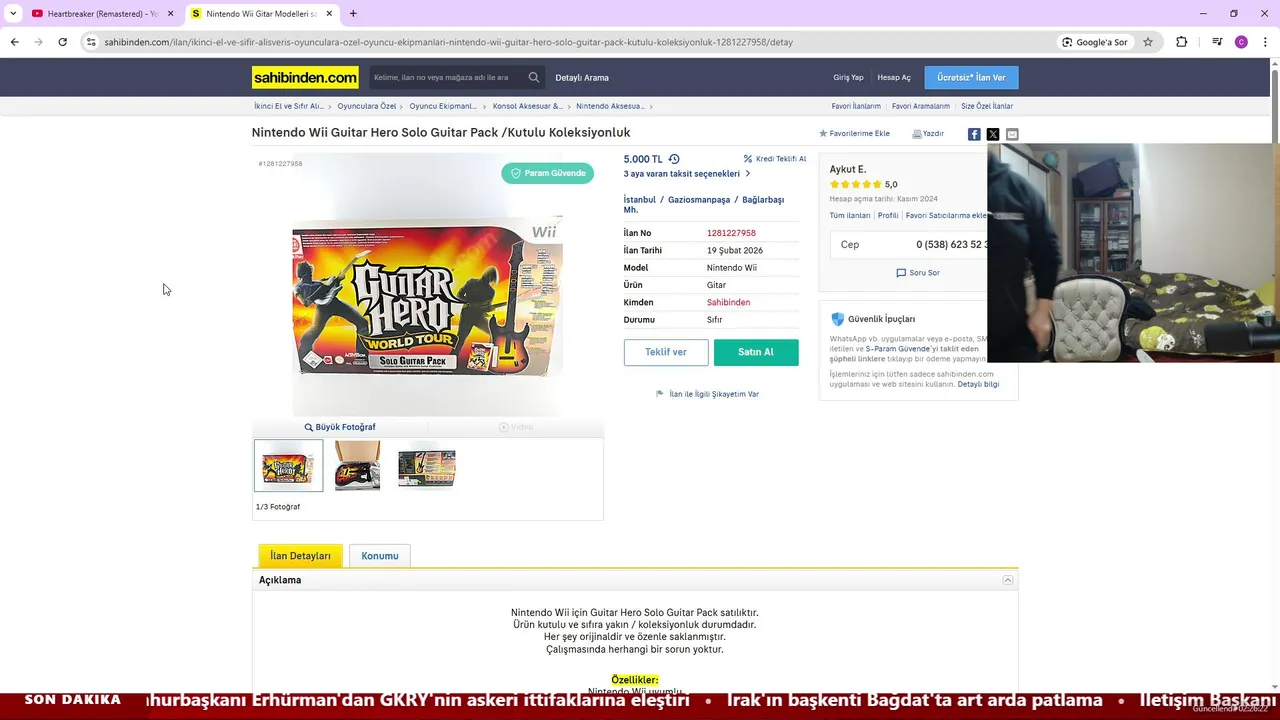1280x720 pixels.
Task: Click the Gaziosmanpaşa district link
Action: tap(699, 200)
